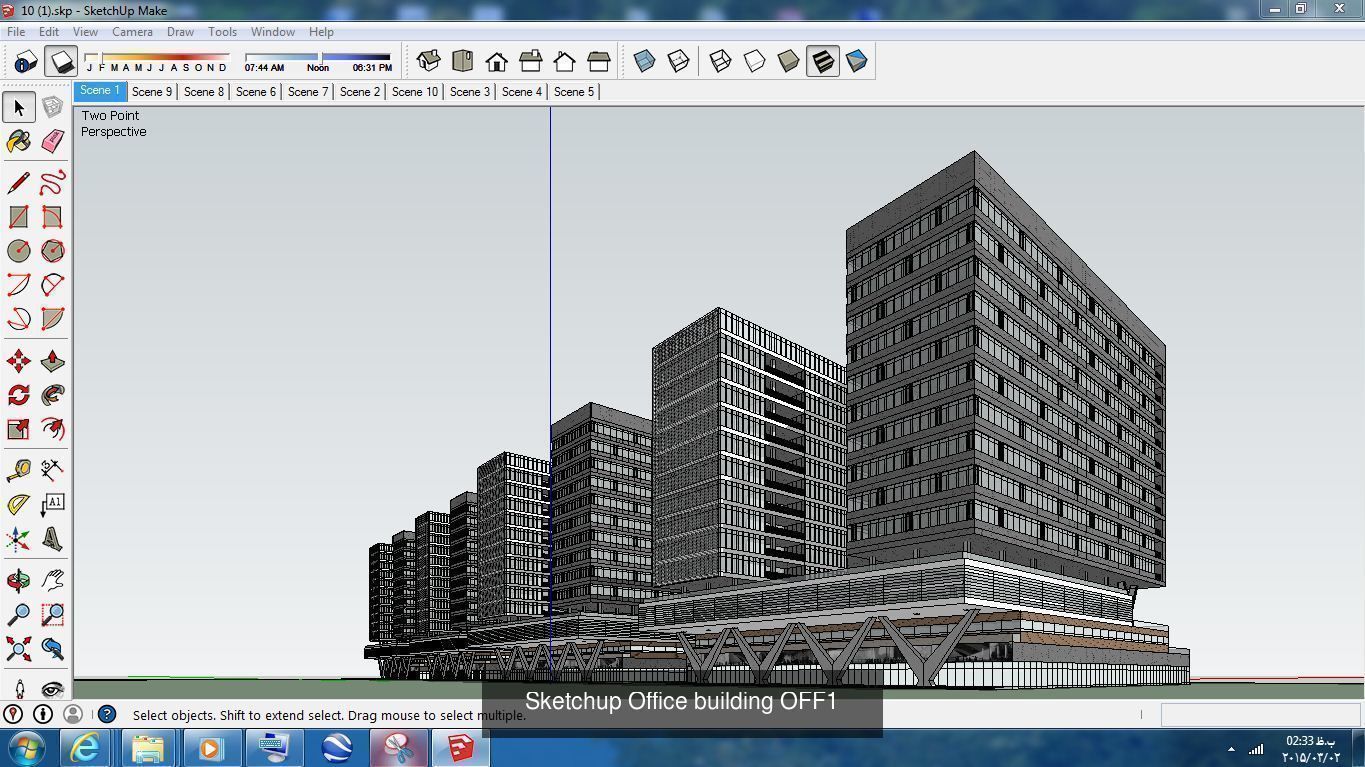Switch to Scene 9 tab
This screenshot has height=767, width=1365.
click(152, 91)
